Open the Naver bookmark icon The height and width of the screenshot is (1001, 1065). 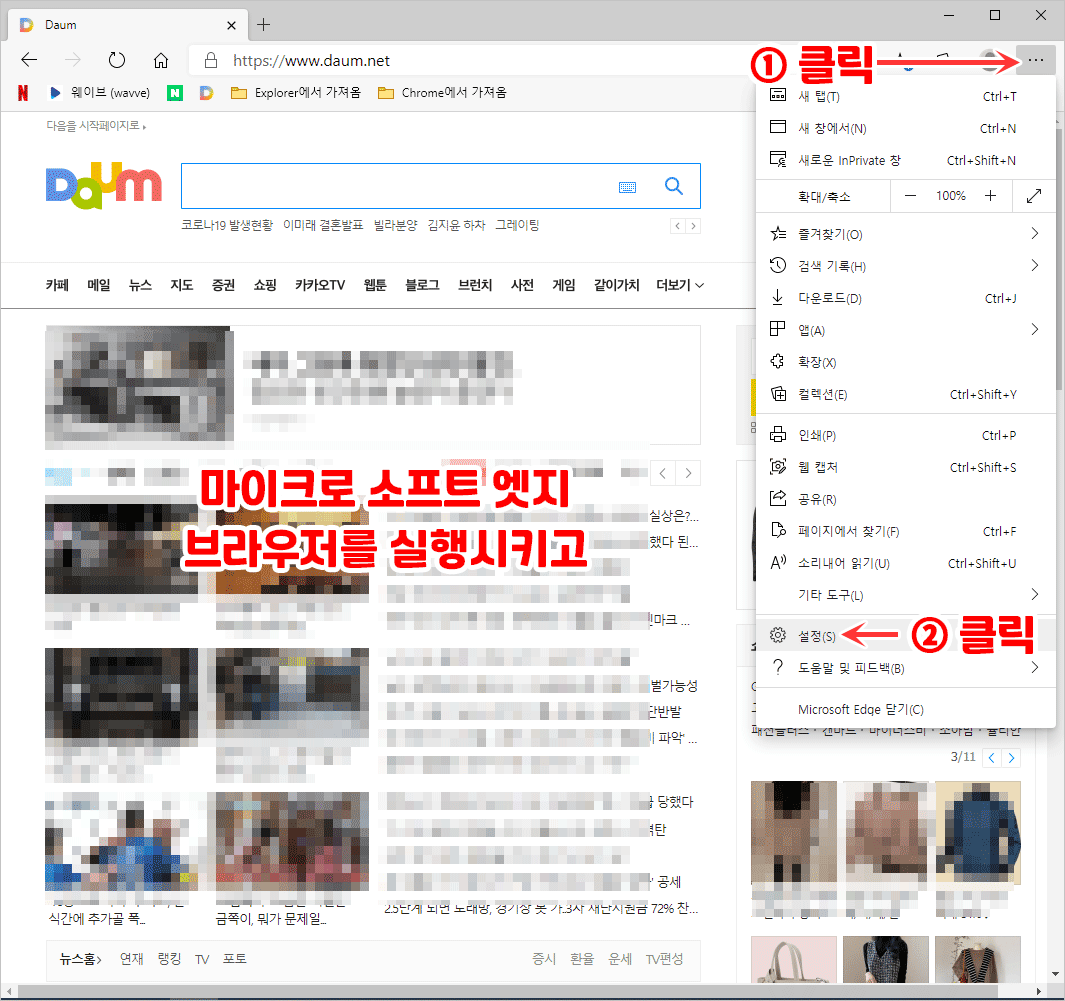pos(175,92)
